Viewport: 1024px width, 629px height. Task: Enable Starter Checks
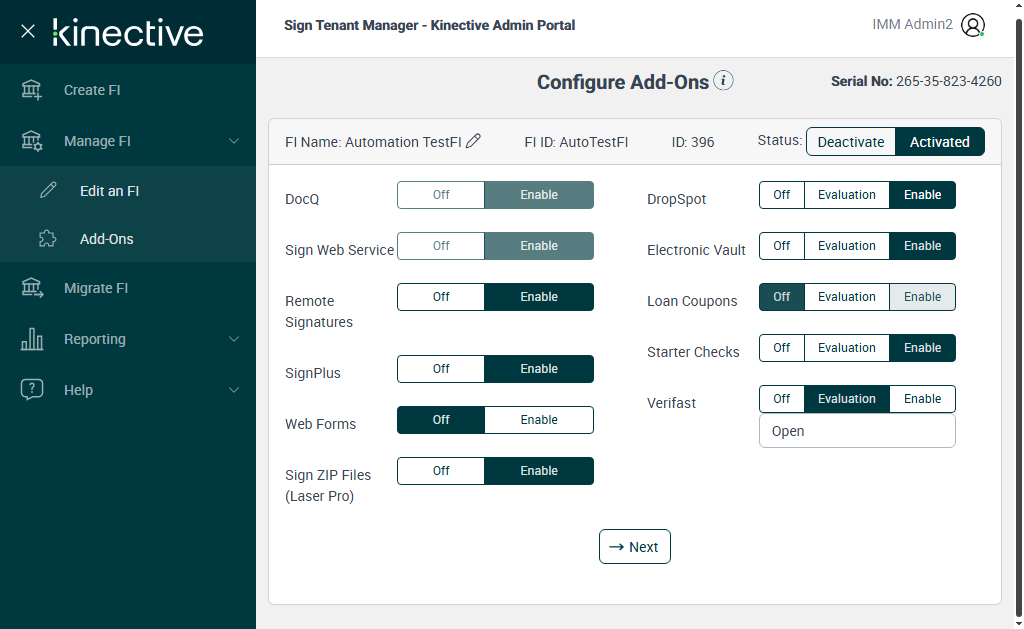(922, 347)
